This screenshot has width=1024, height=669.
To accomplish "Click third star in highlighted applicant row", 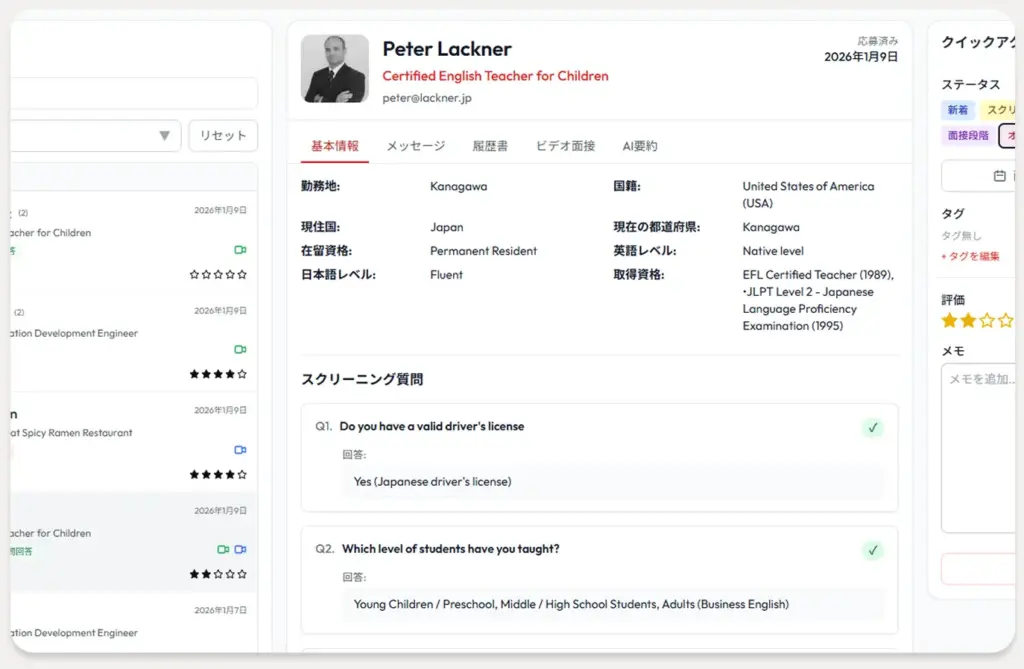I will click(x=218, y=574).
